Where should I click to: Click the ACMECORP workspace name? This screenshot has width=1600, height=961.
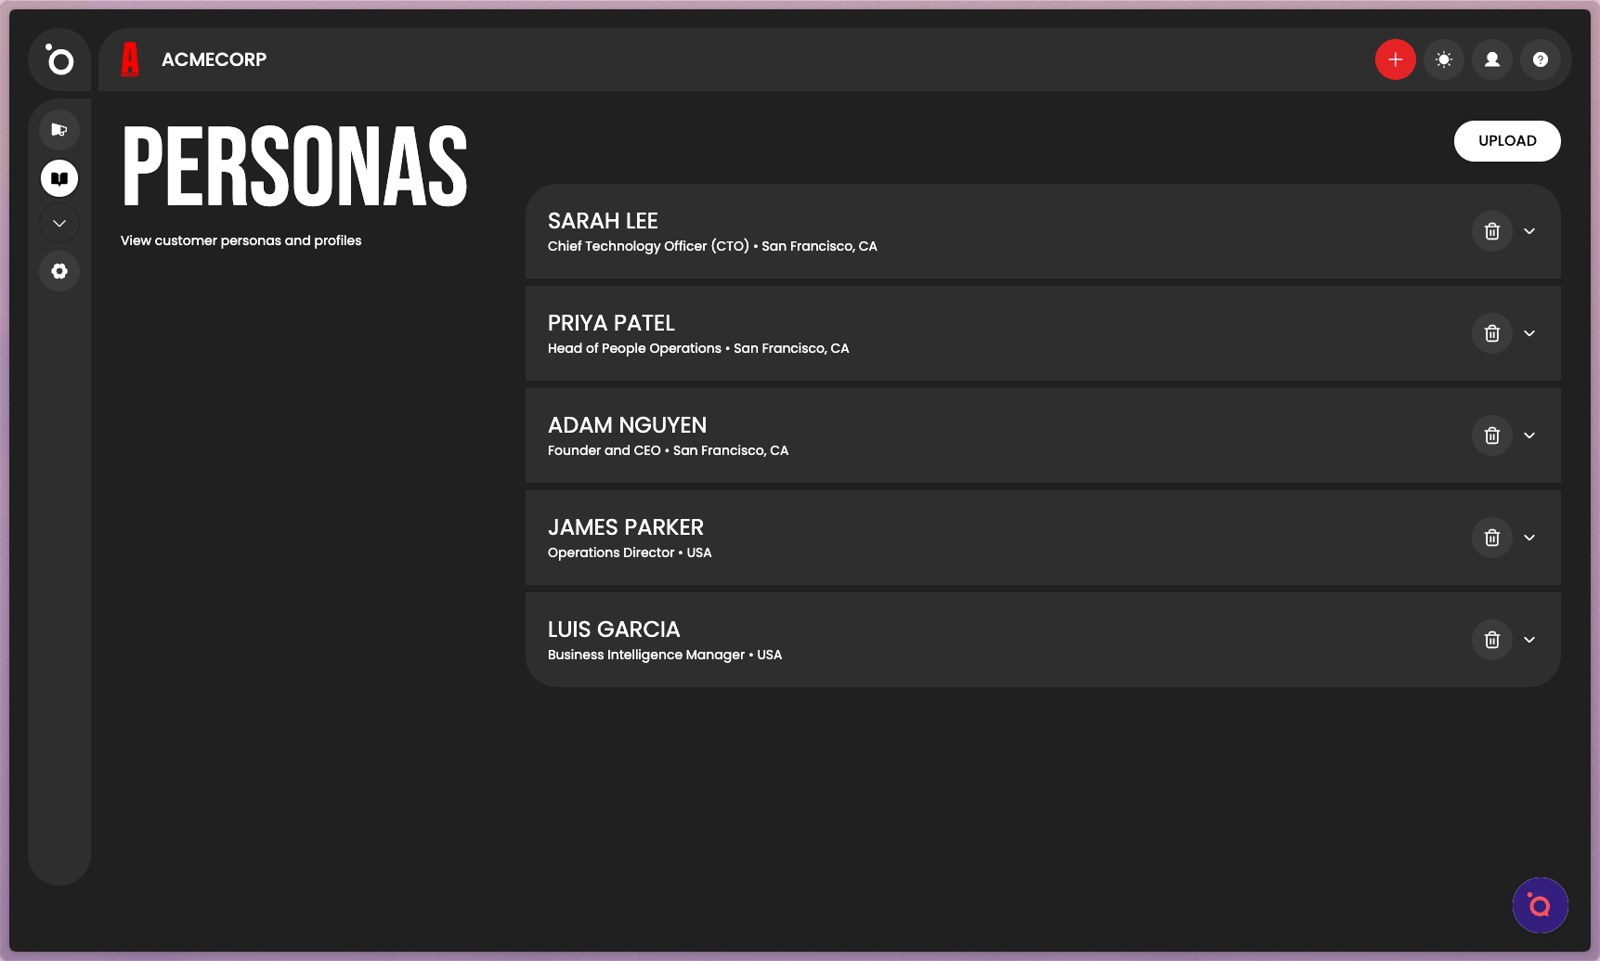pos(214,60)
